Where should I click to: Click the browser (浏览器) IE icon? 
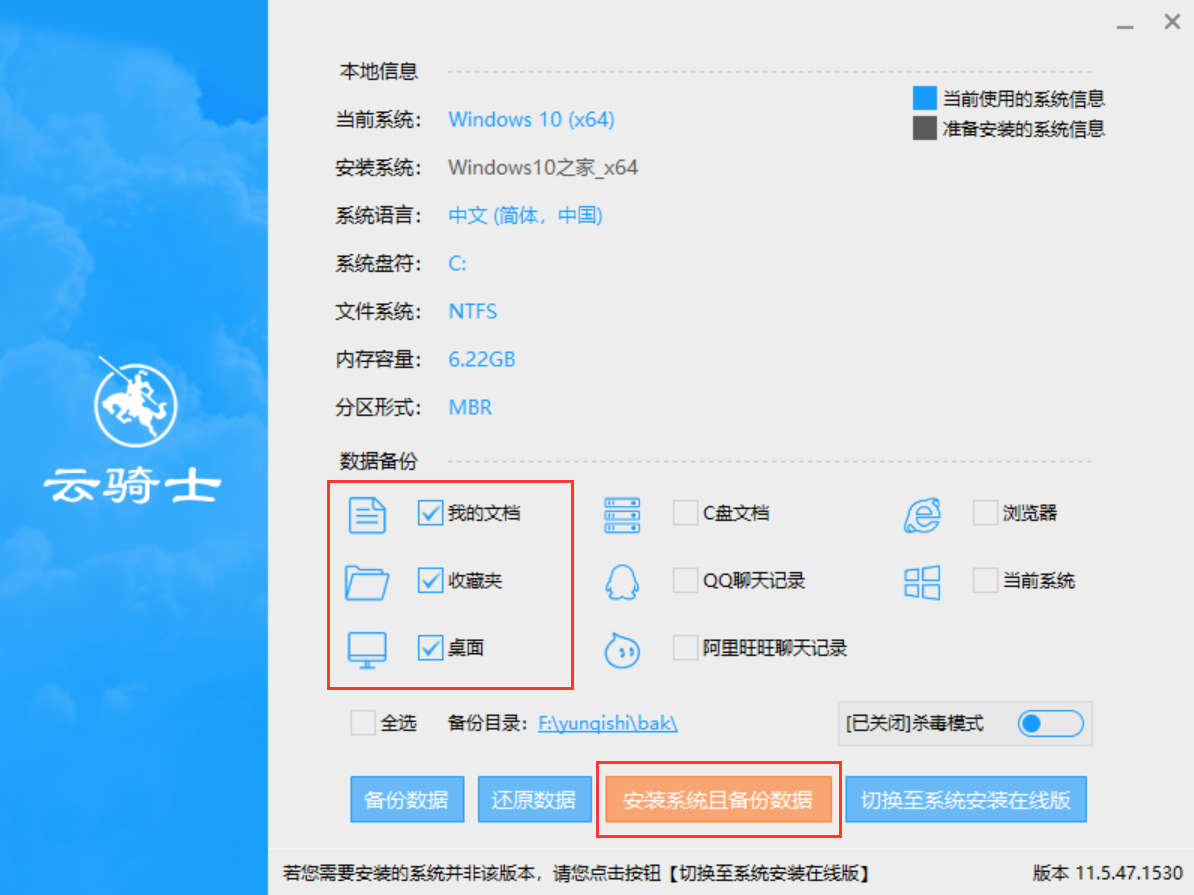[x=922, y=515]
